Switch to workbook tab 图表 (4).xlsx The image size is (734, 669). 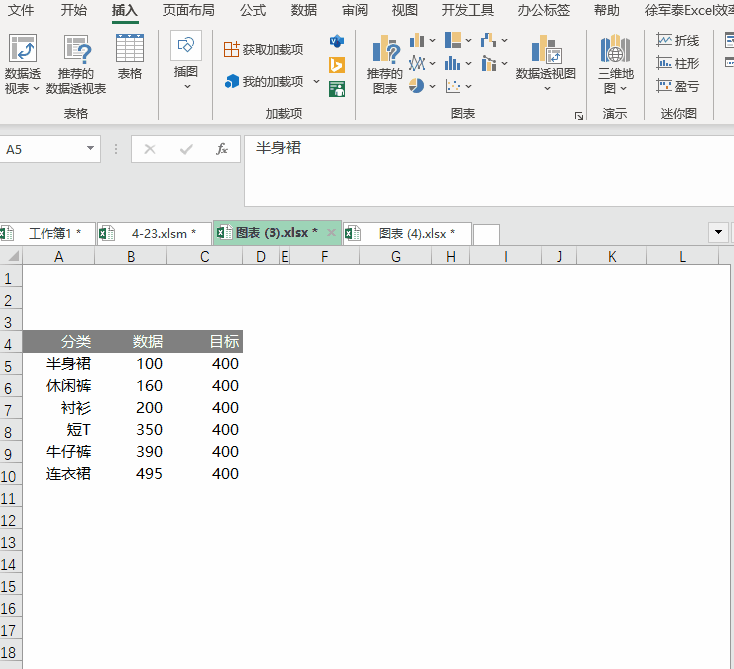(x=407, y=233)
